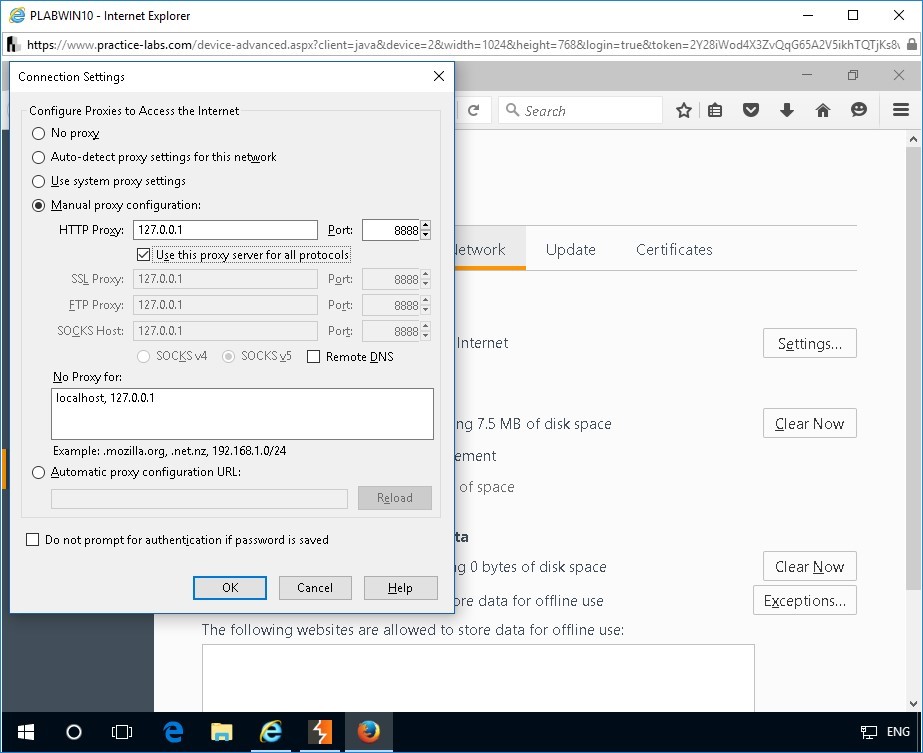Cancel the Connection Settings dialog
The width and height of the screenshot is (923, 753).
[x=315, y=588]
